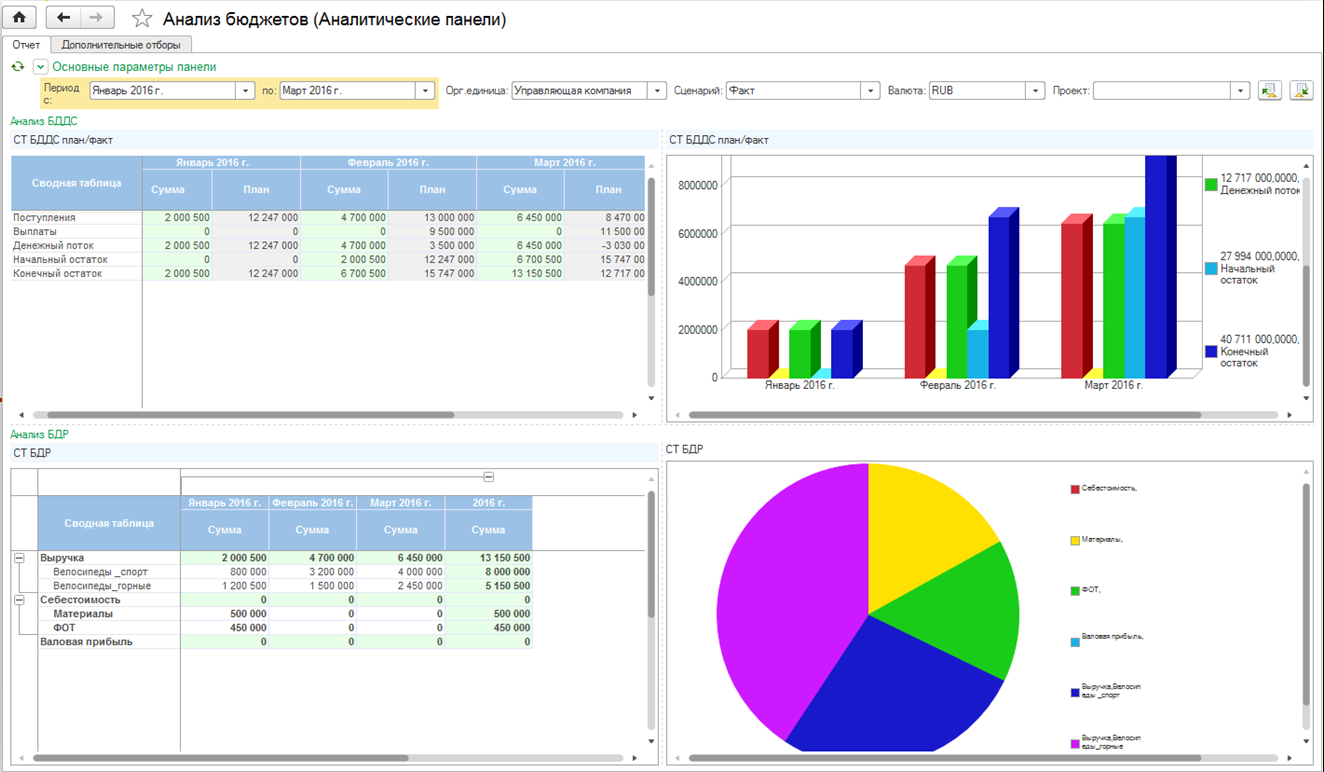Open the Период с date dropdown

coord(246,91)
